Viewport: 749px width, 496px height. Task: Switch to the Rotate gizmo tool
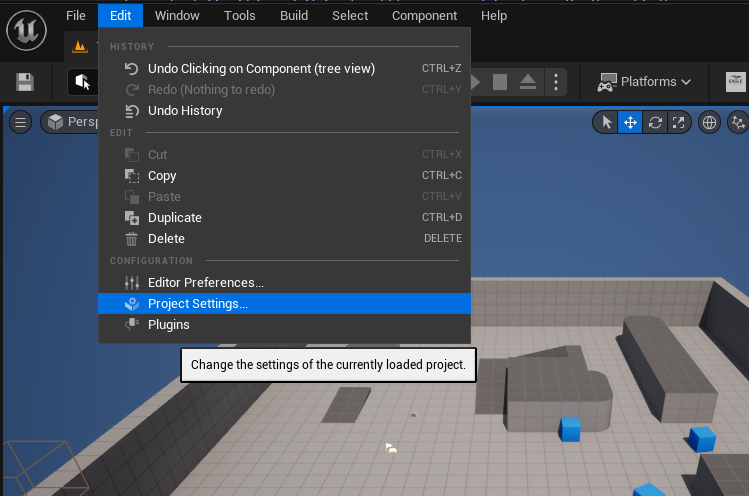pos(655,122)
